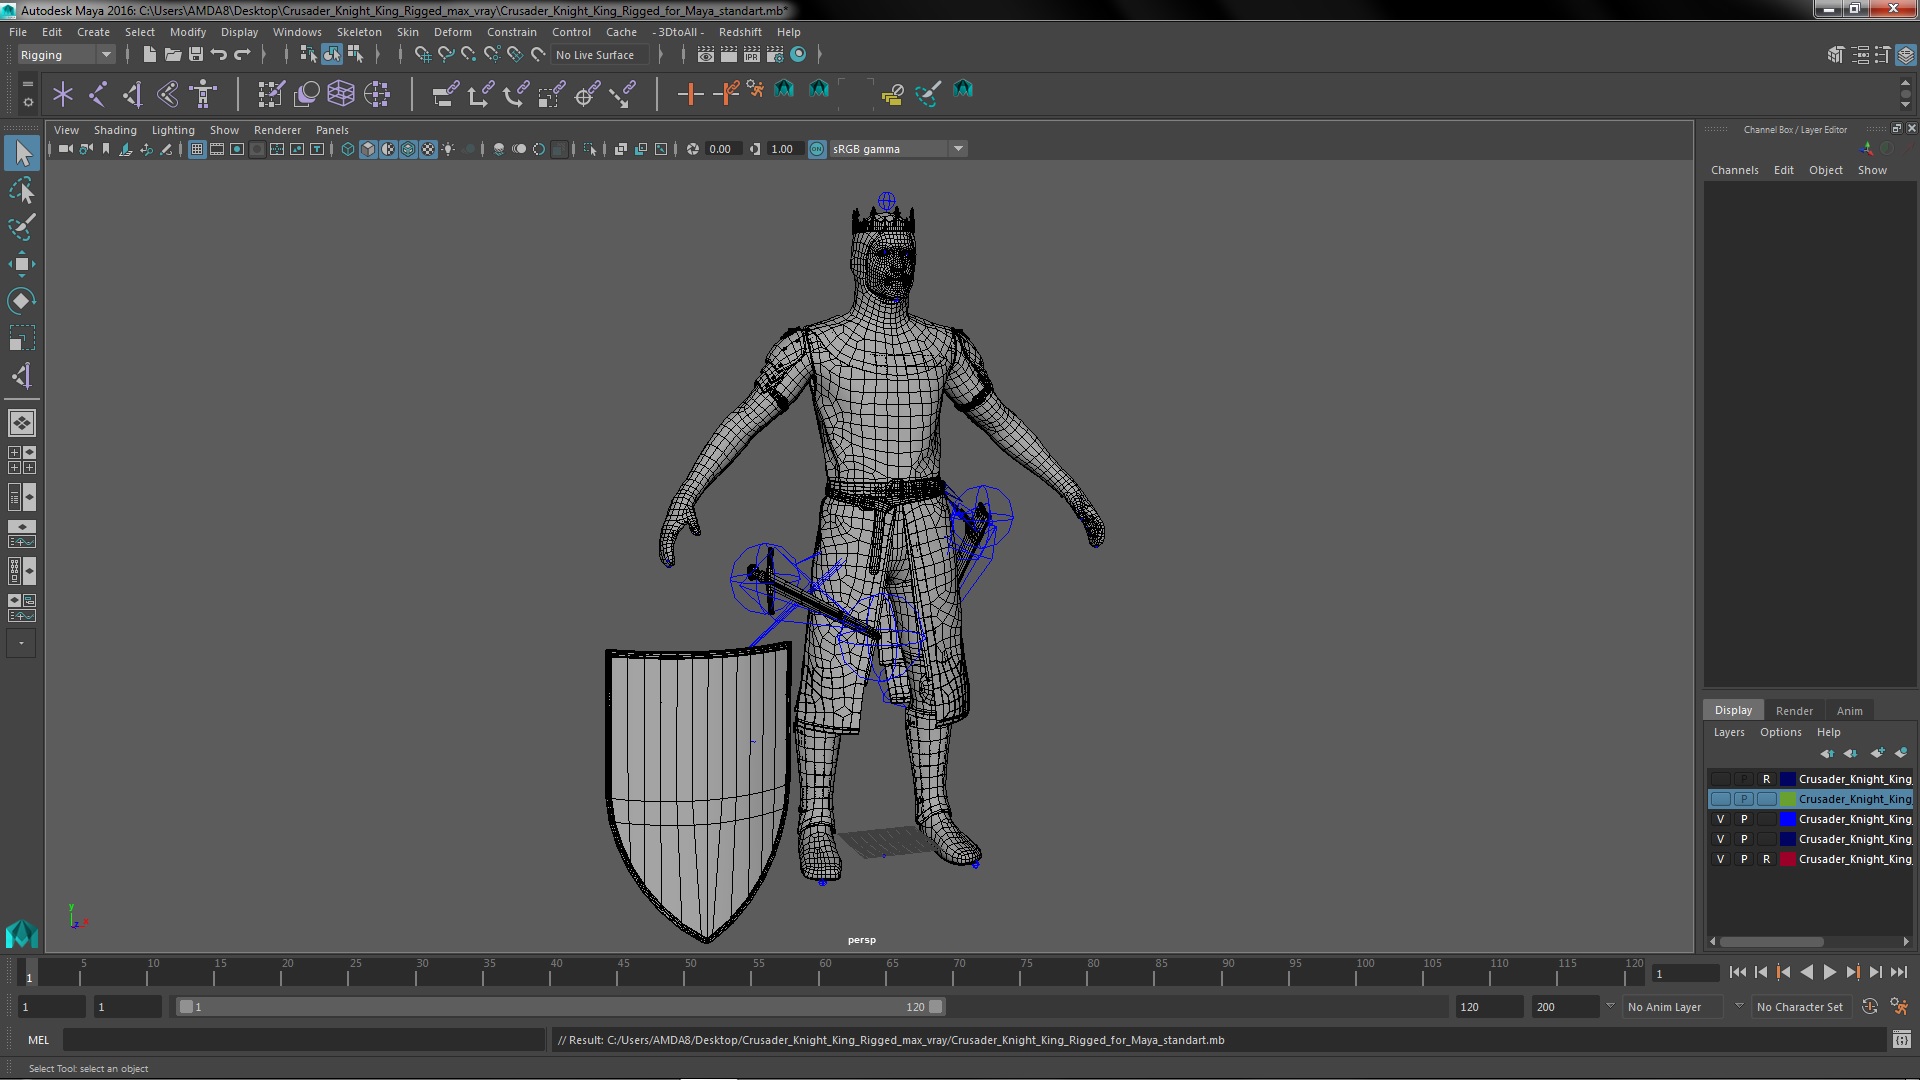The height and width of the screenshot is (1080, 1920).
Task: Toggle visibility of the bright blue layer
Action: [1720, 819]
